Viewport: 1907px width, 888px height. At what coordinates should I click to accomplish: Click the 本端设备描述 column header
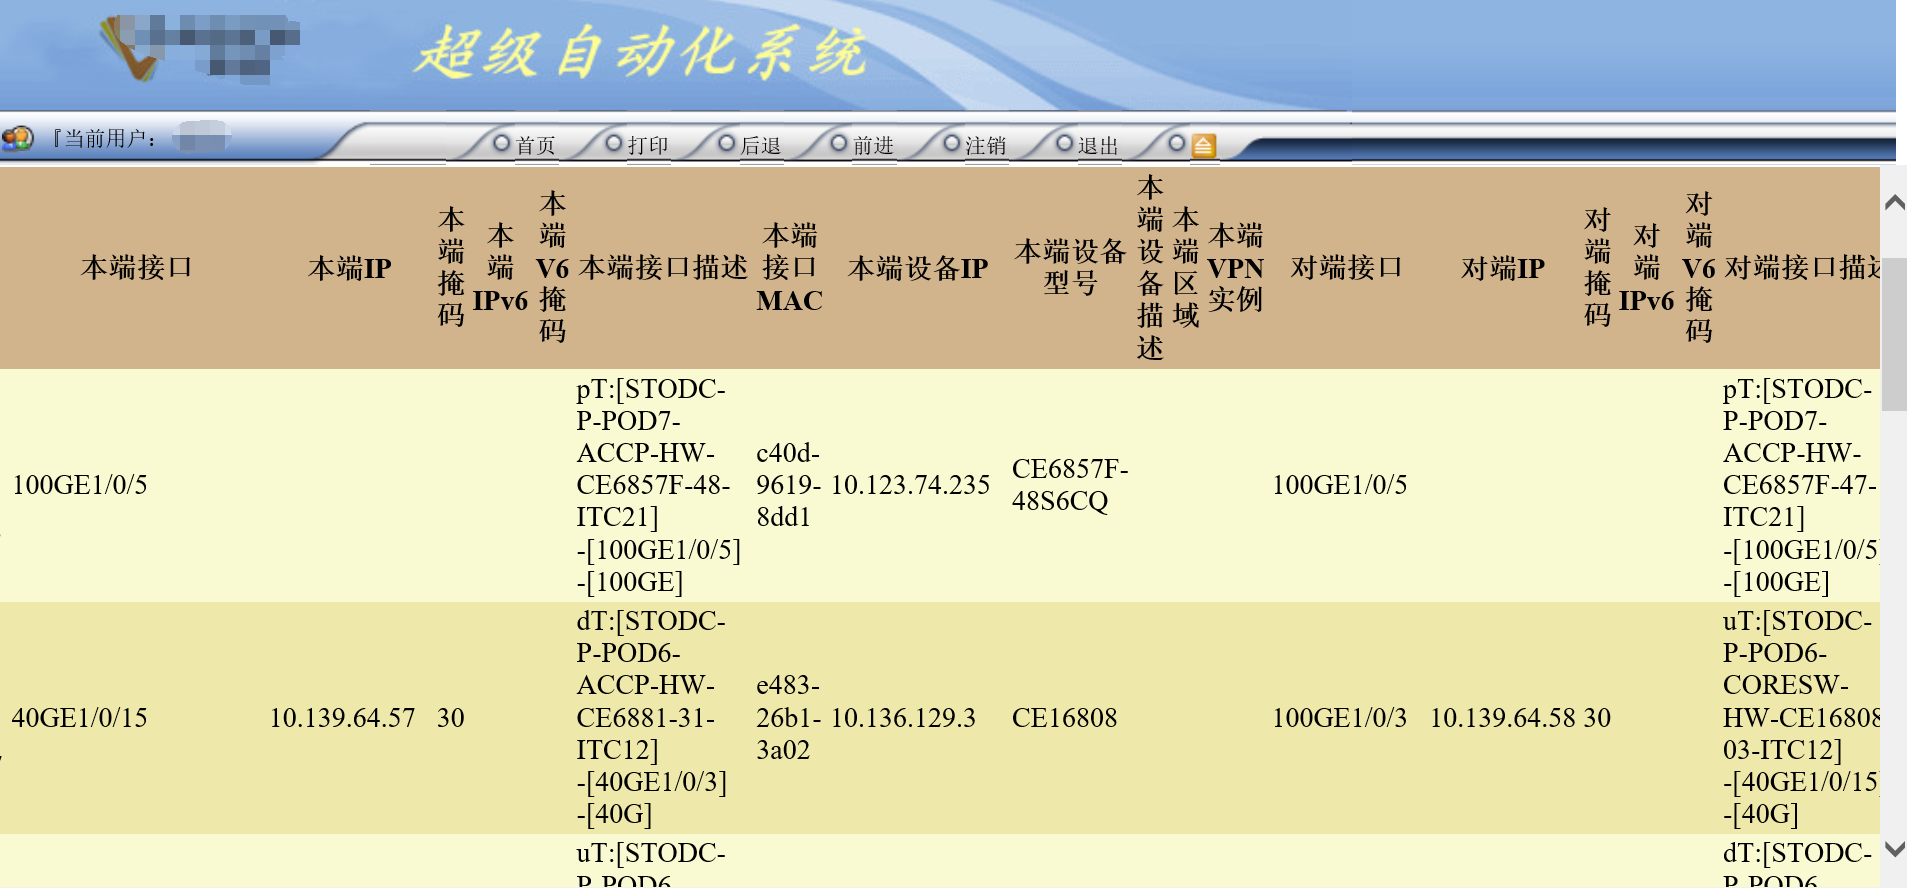point(1150,268)
